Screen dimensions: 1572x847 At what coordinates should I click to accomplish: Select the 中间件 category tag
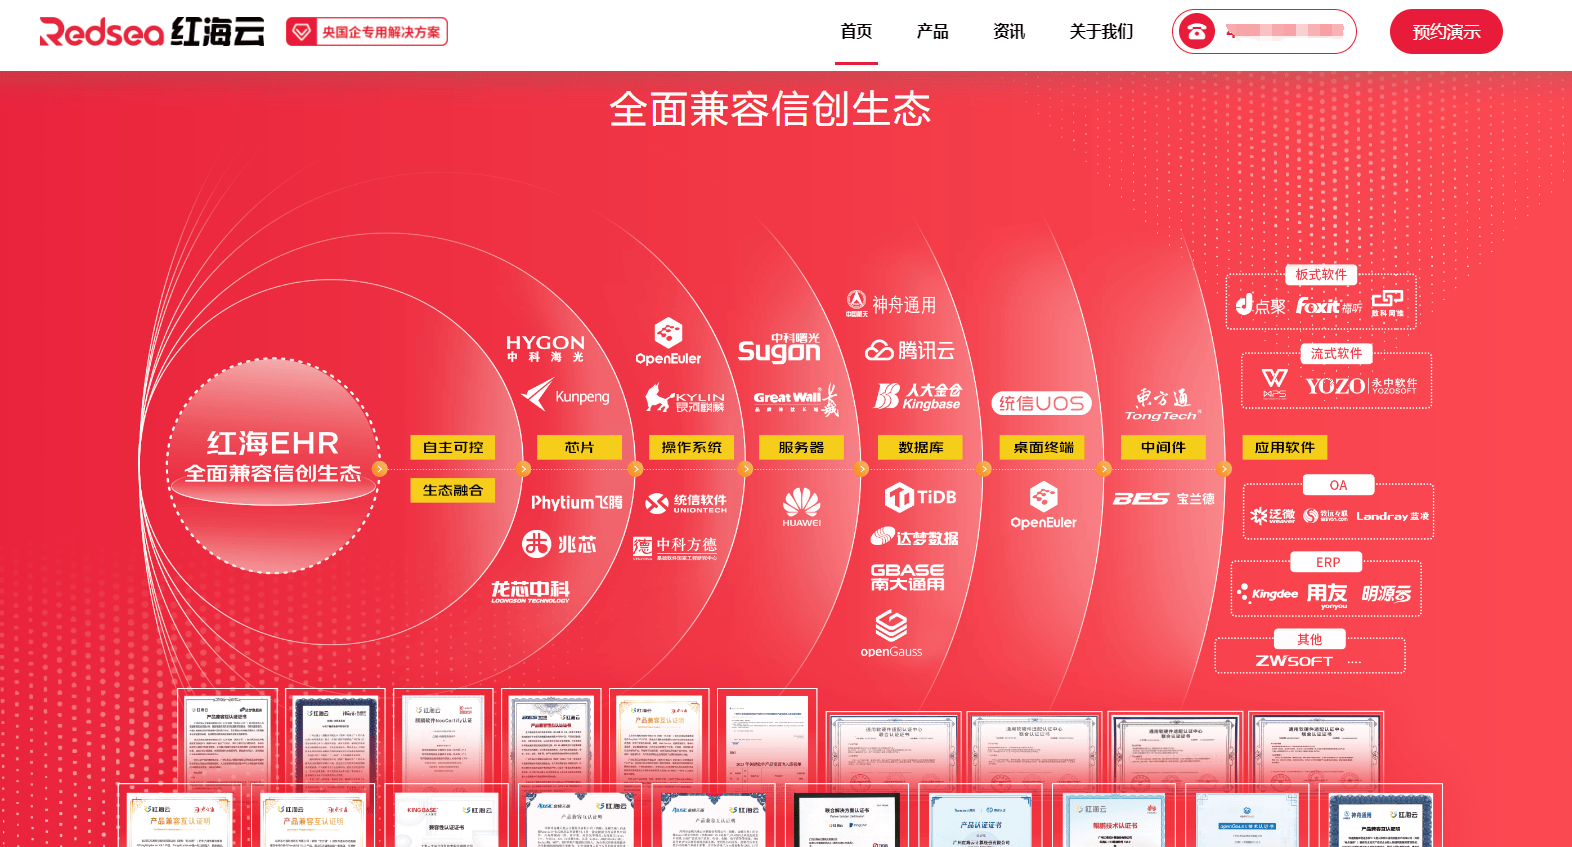pos(1163,447)
